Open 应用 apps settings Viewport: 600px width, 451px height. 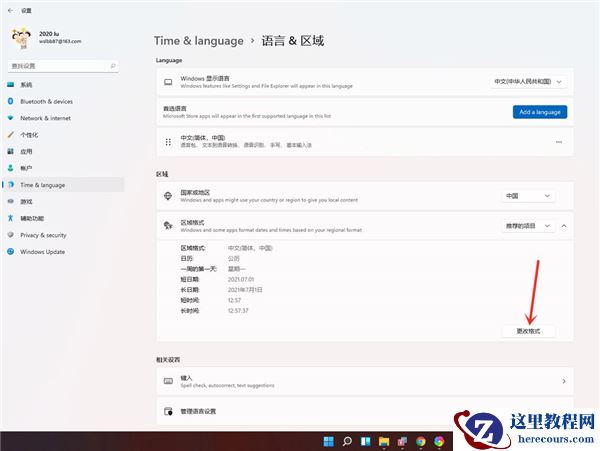pos(63,151)
